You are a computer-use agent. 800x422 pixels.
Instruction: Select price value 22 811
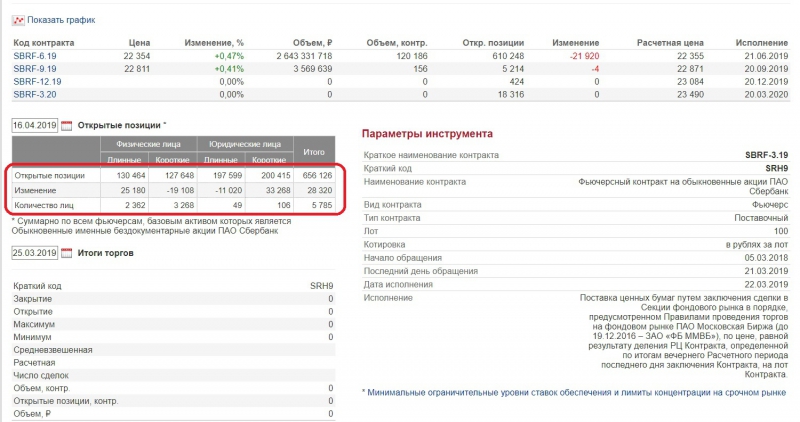tap(137, 69)
